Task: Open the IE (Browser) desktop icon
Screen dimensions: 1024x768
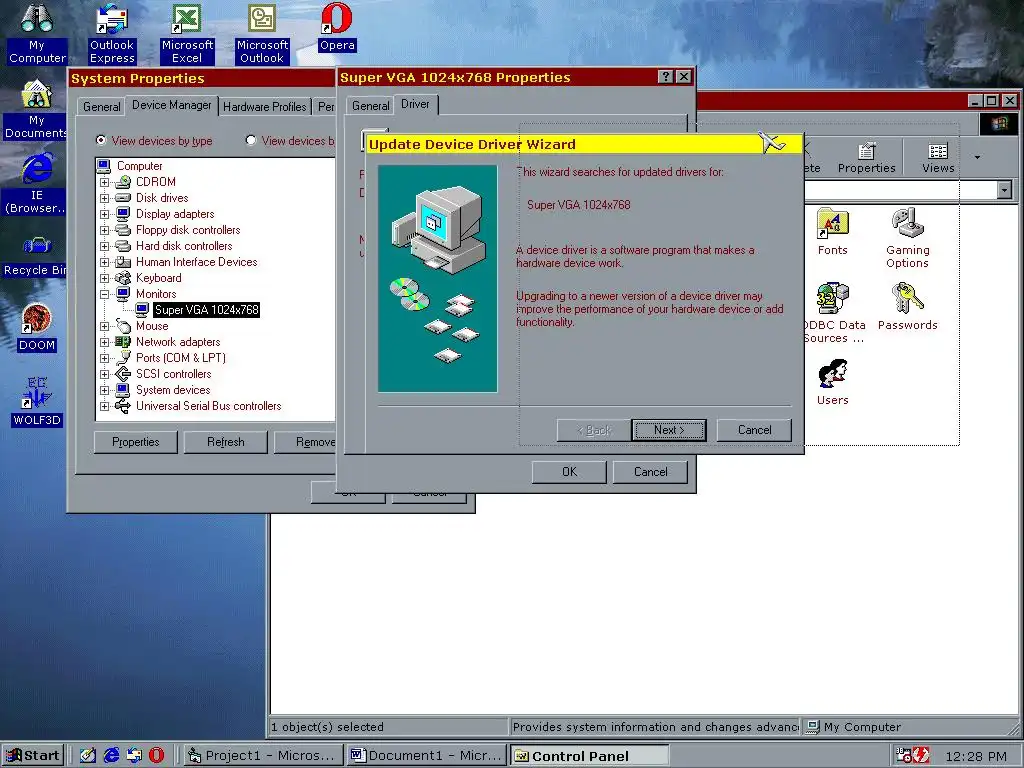Action: [37, 184]
